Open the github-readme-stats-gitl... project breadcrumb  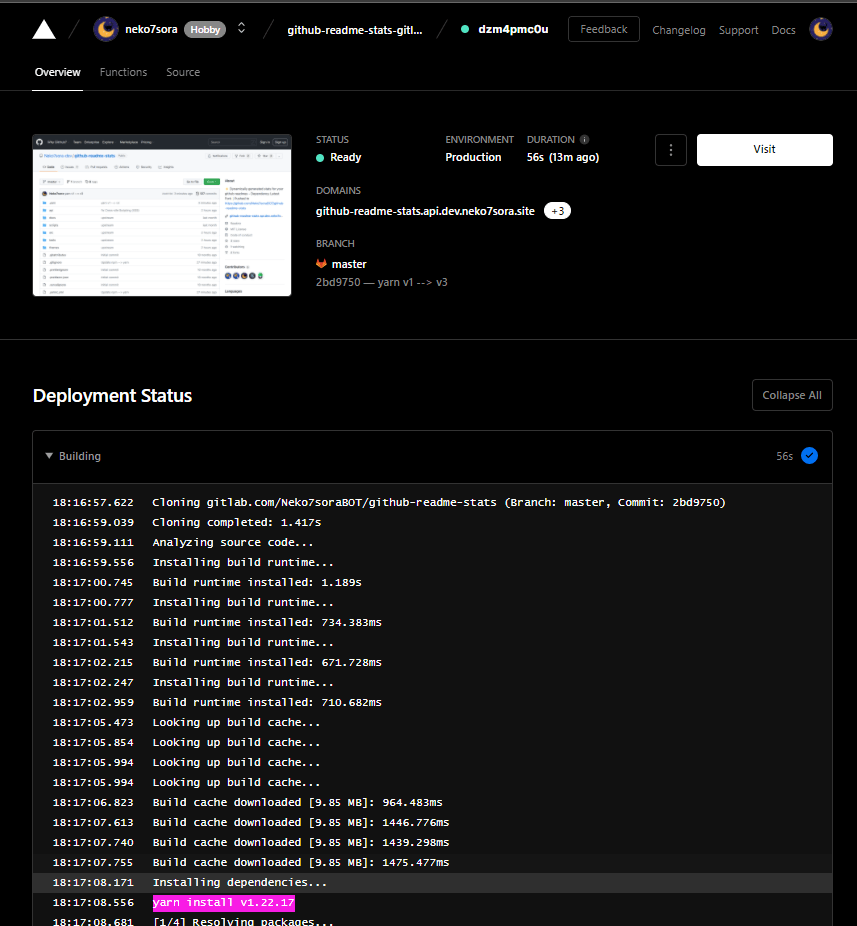click(354, 30)
